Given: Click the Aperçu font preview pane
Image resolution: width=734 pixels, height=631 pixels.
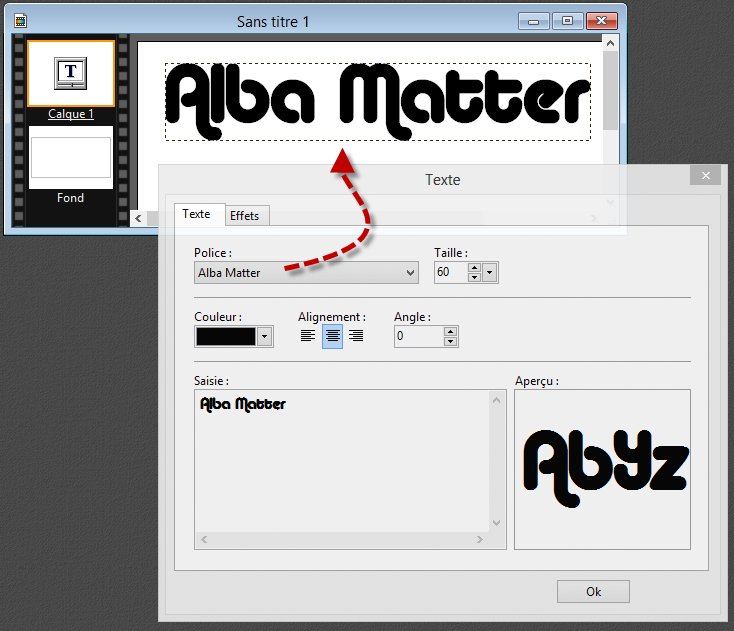Looking at the screenshot, I should (602, 469).
